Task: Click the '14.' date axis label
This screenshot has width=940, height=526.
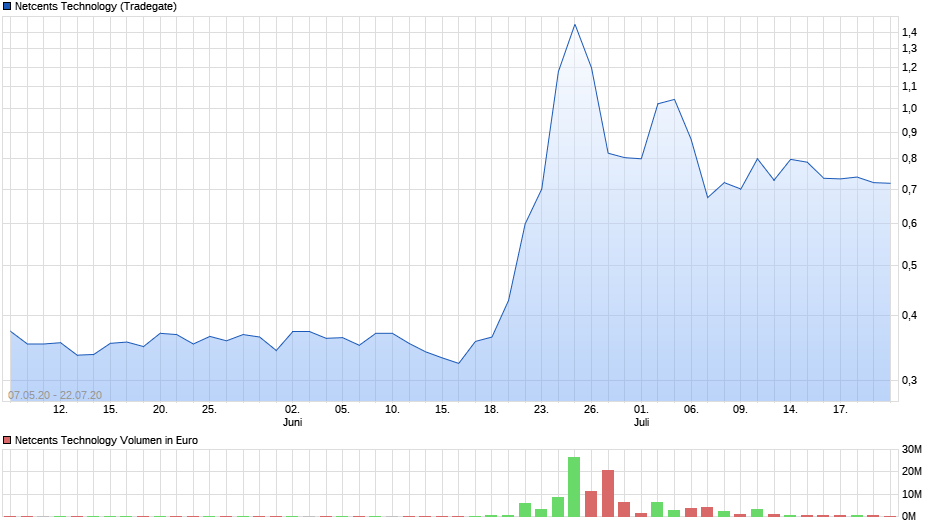Action: (x=790, y=410)
